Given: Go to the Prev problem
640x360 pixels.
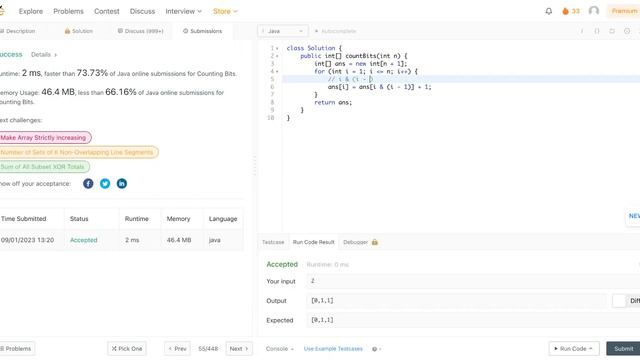Looking at the screenshot, I should tap(177, 349).
